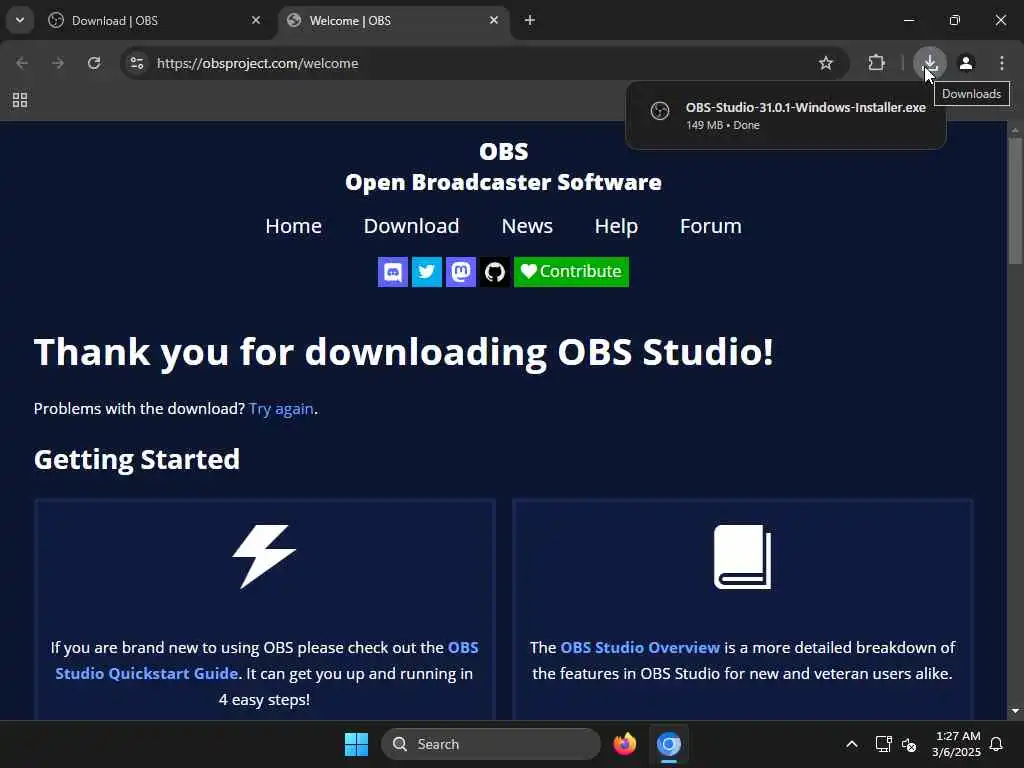Select the Welcome | OBS tab
1024x768 pixels.
click(x=394, y=20)
